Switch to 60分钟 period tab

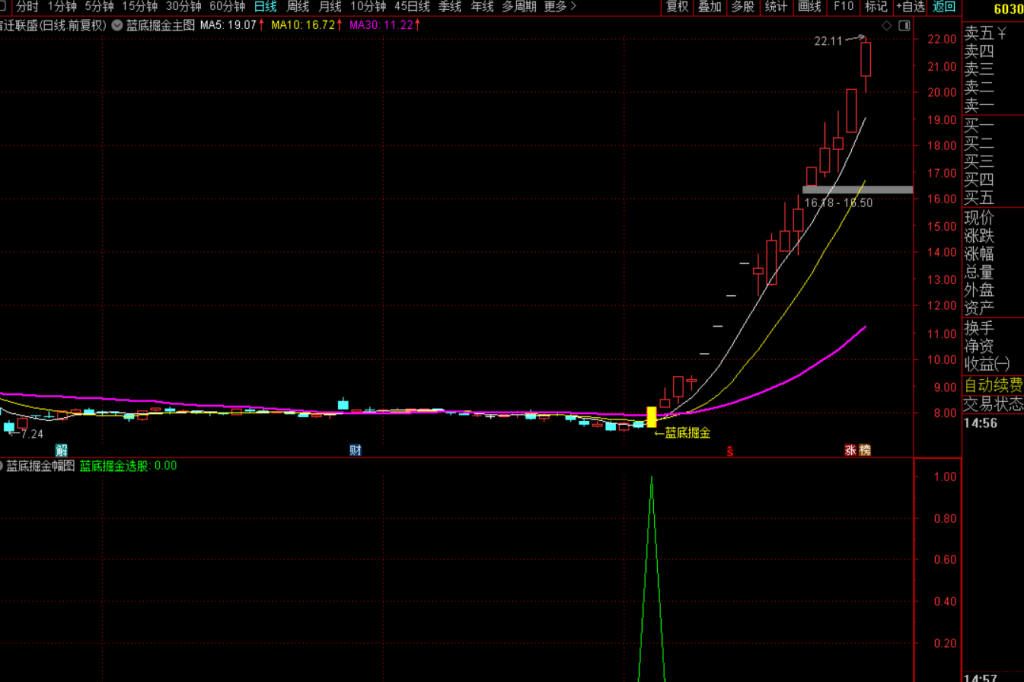click(x=227, y=7)
